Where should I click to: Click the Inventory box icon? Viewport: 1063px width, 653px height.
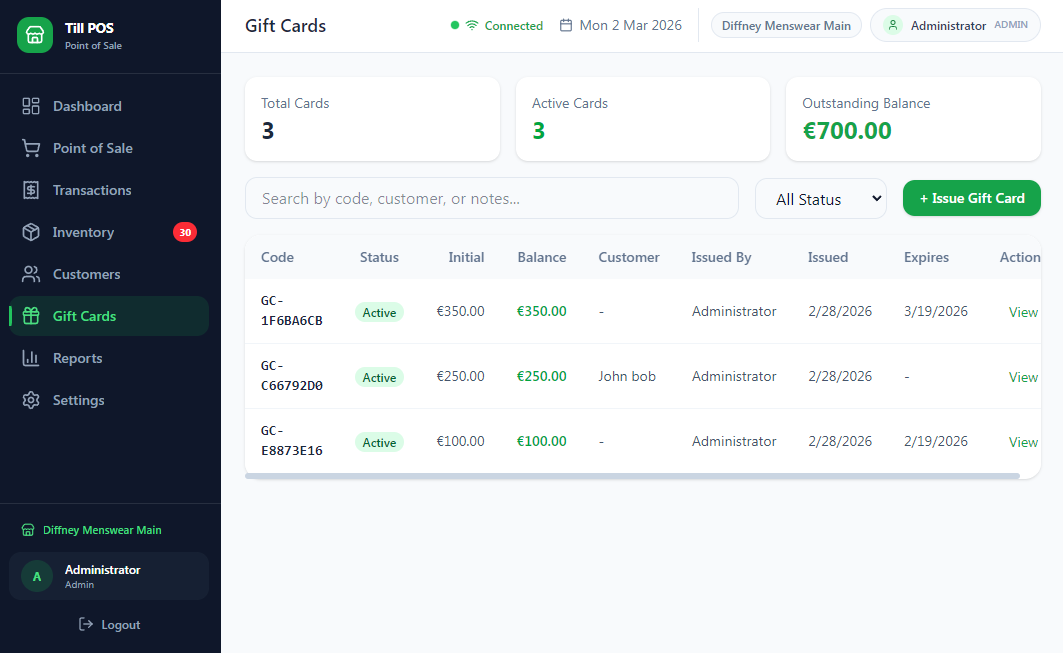[x=31, y=232]
